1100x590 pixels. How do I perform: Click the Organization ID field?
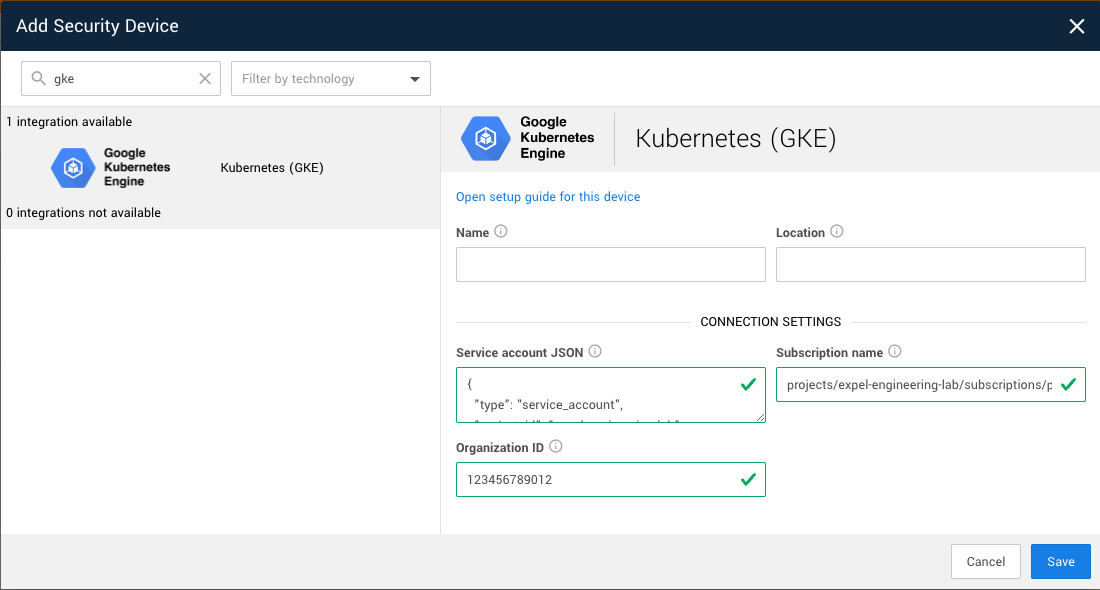[x=610, y=480]
